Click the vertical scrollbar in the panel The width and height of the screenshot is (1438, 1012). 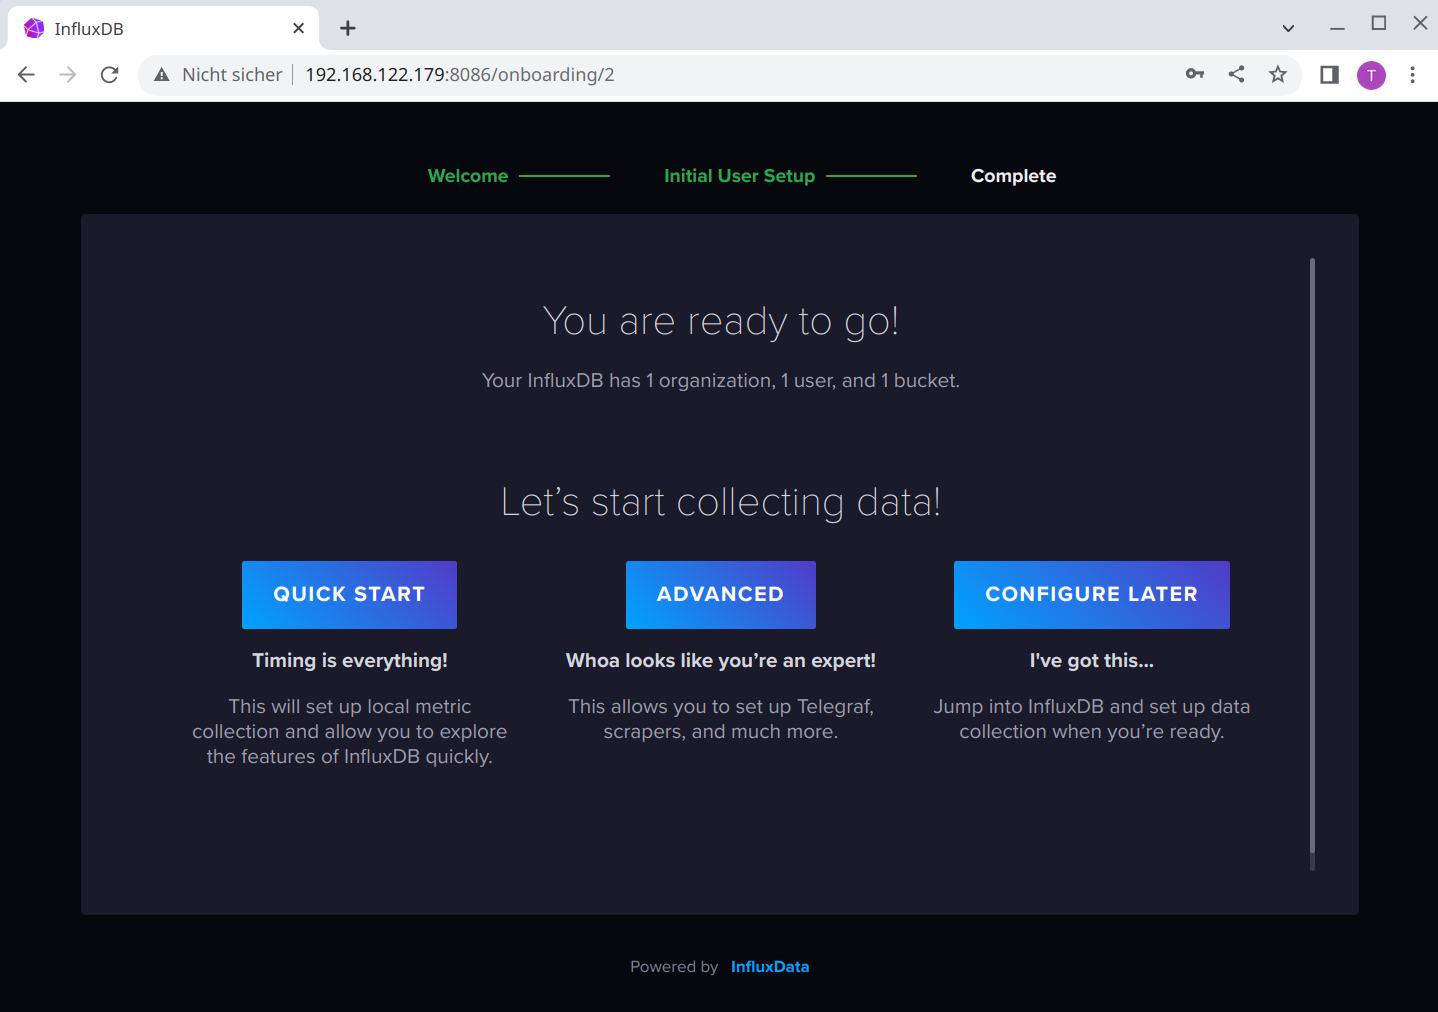coord(1312,556)
